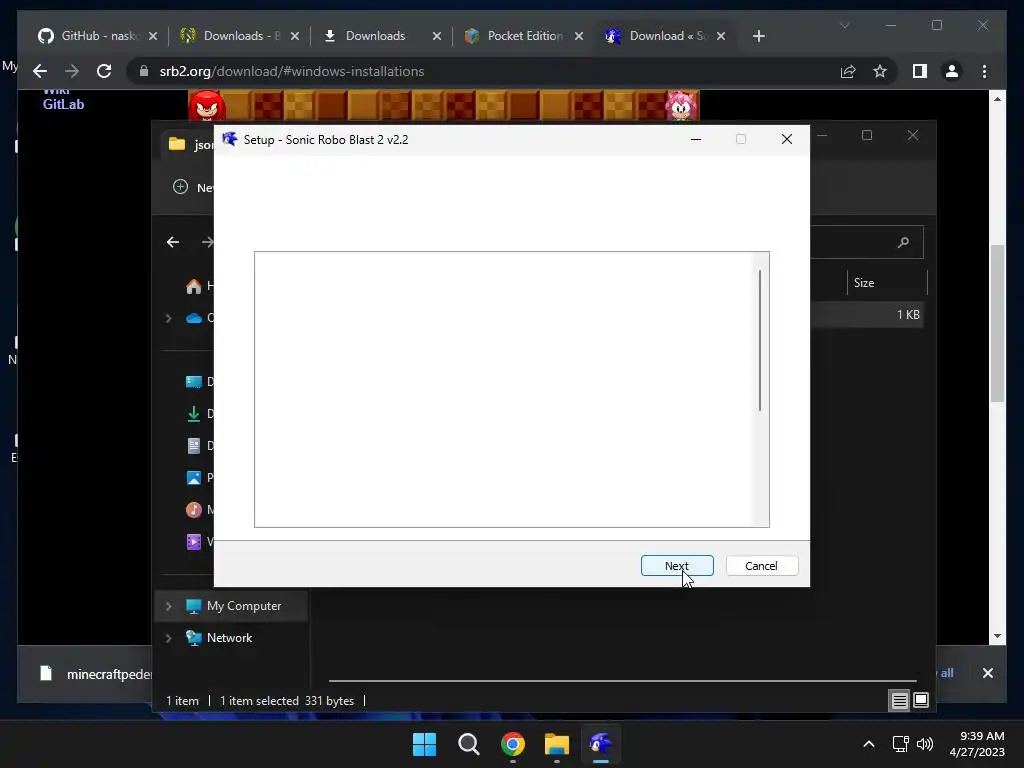Expand Network in navigation pane
The height and width of the screenshot is (768, 1024).
168,638
